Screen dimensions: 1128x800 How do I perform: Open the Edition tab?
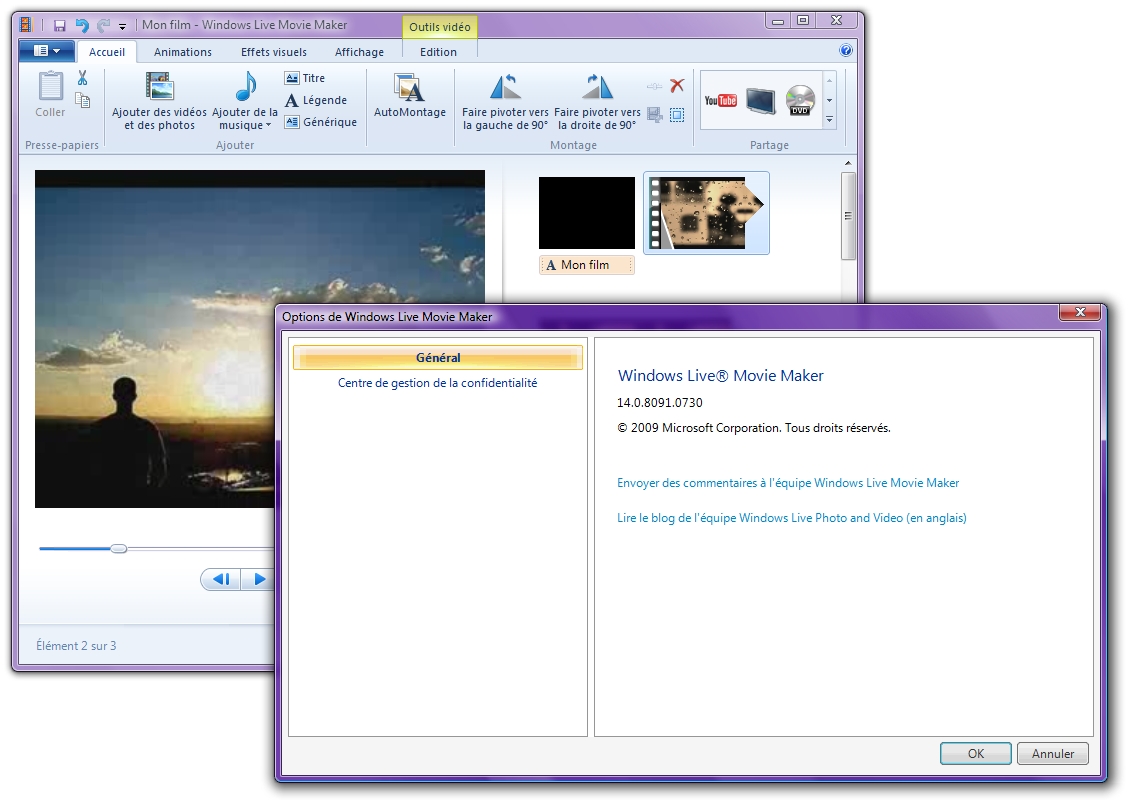(x=438, y=52)
